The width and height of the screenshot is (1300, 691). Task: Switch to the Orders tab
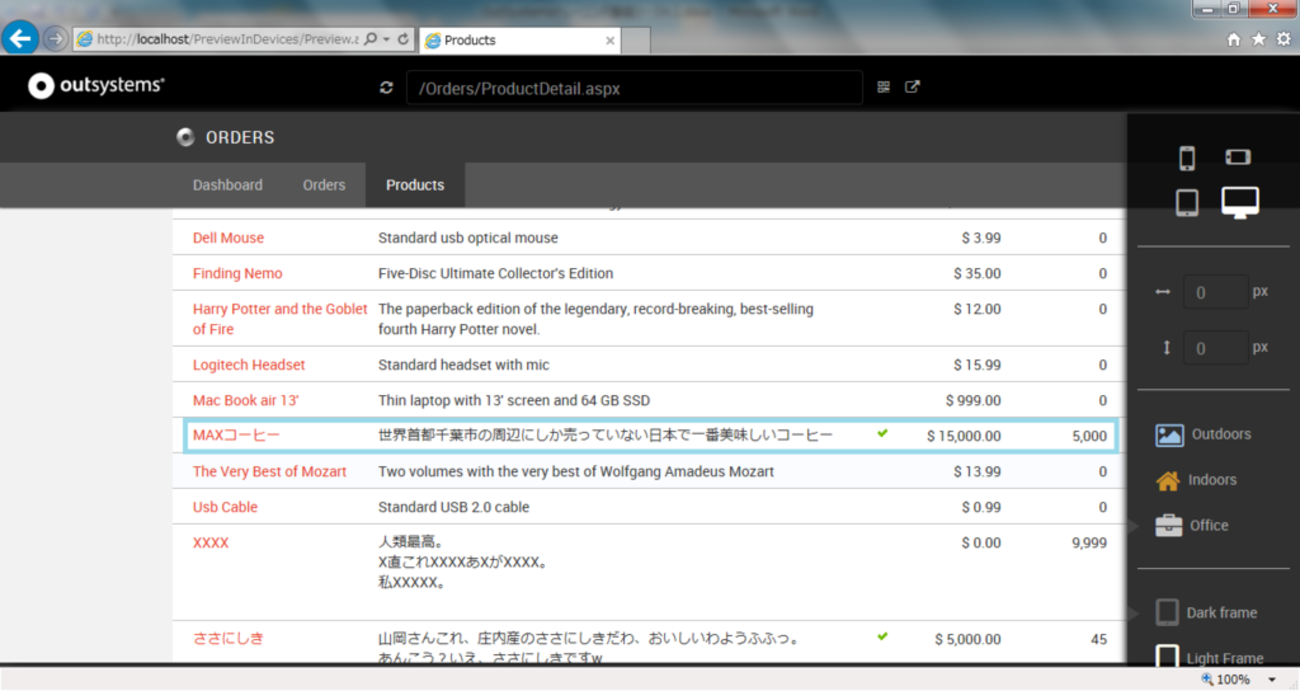tap(324, 185)
